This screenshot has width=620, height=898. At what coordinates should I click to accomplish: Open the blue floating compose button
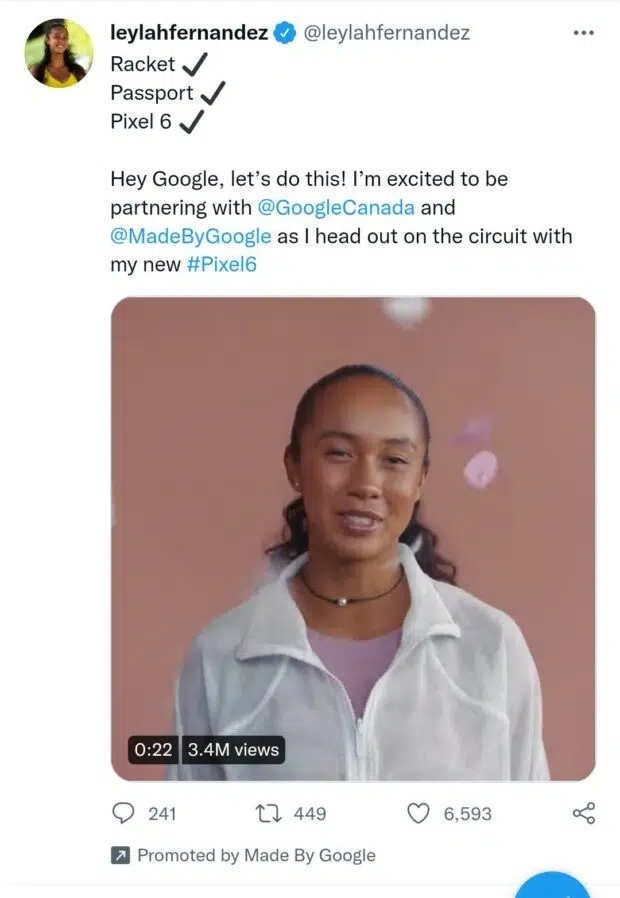[x=556, y=888]
